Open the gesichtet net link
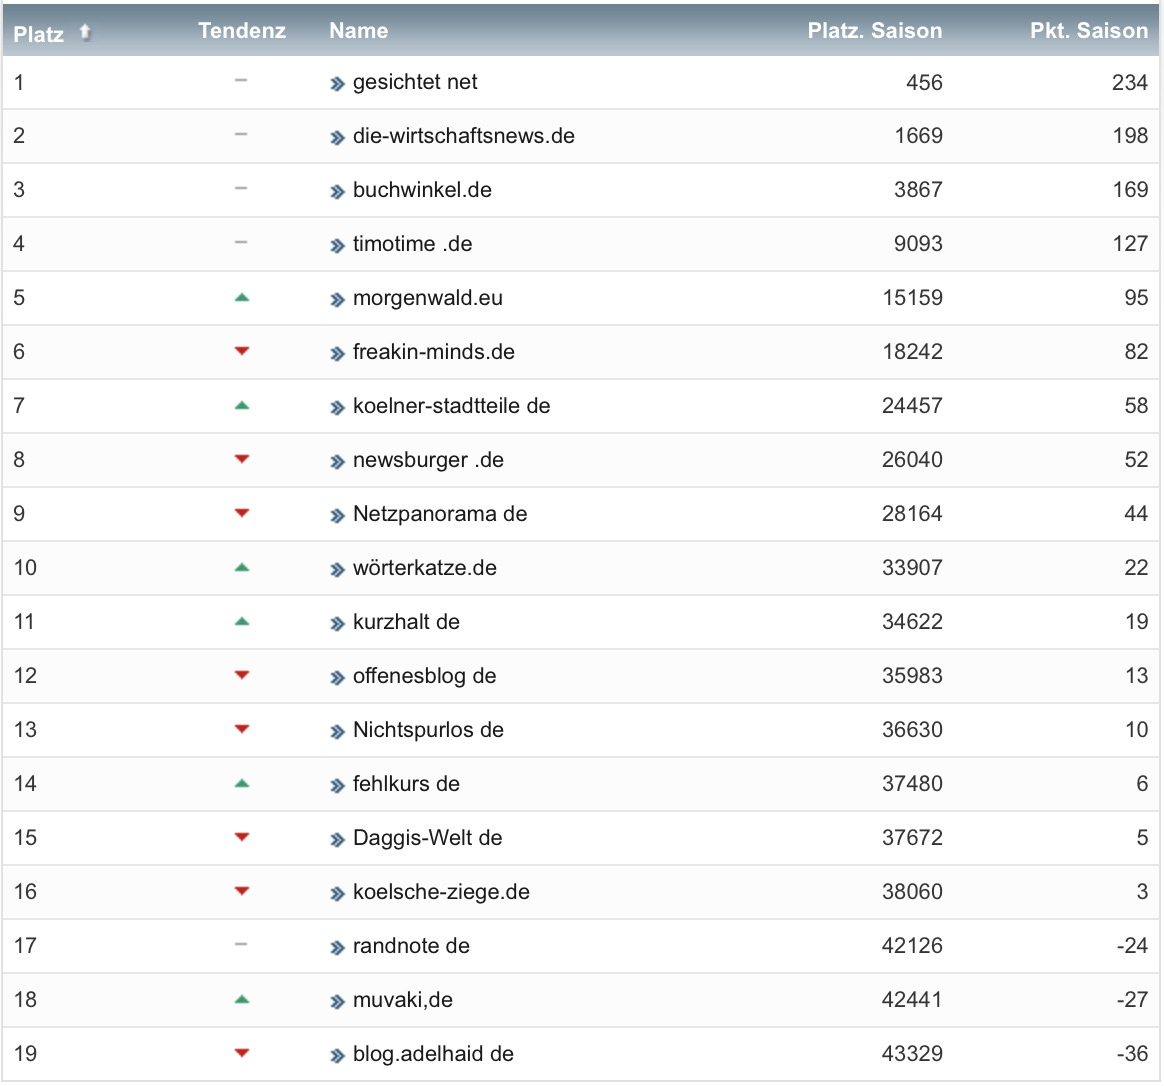The image size is (1164, 1086). (x=415, y=82)
